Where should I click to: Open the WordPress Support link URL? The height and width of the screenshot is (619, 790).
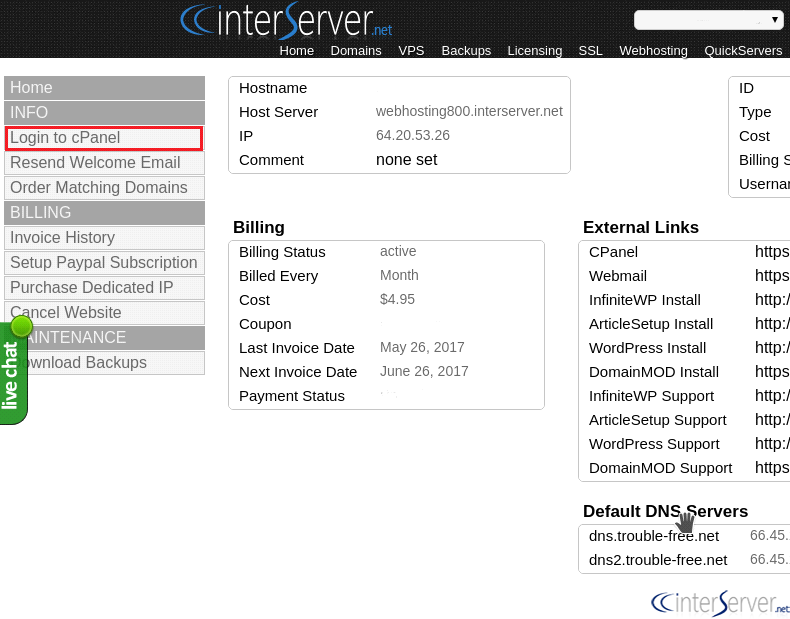(x=772, y=444)
